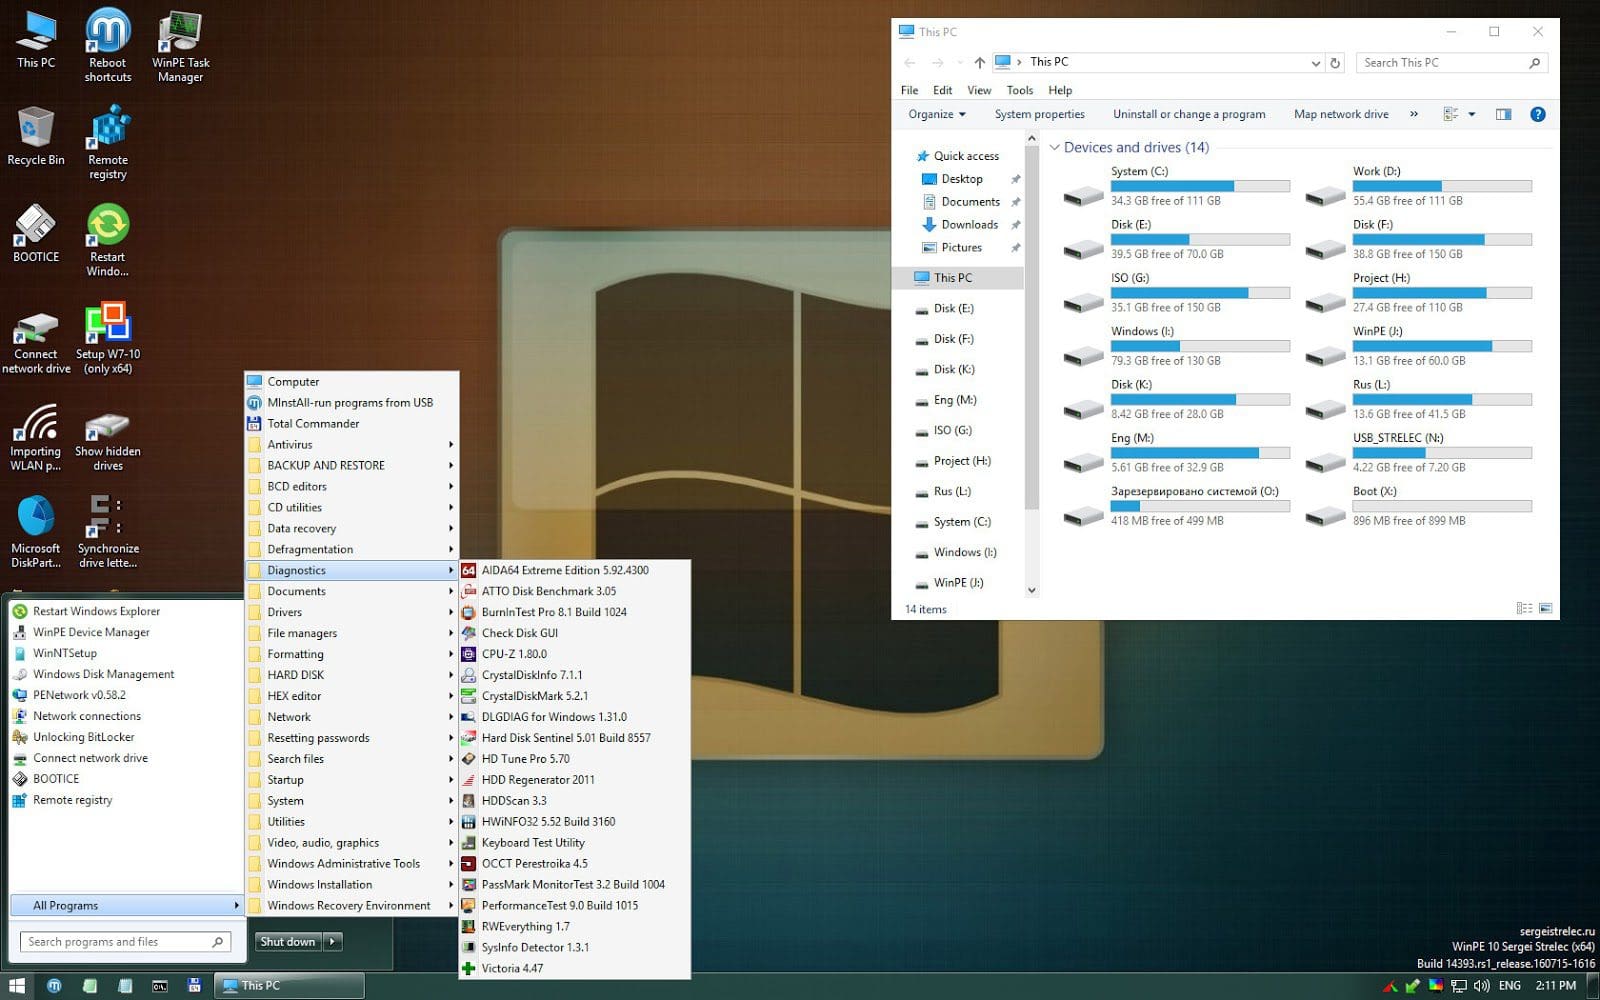1600x1000 pixels.
Task: Launch CrystalDiskInfo 7.1.1
Action: click(x=574, y=675)
